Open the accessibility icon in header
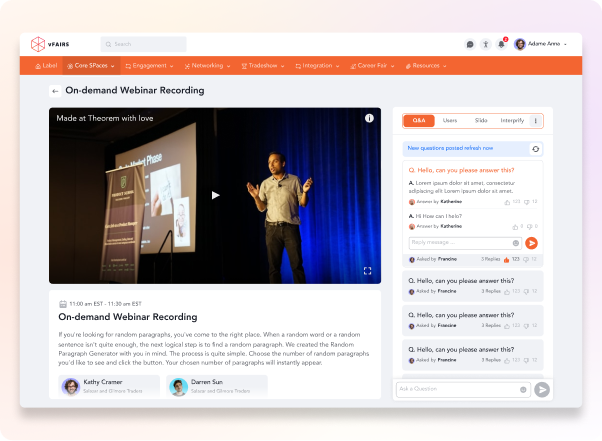Screen dimensions: 602x441 (486, 44)
